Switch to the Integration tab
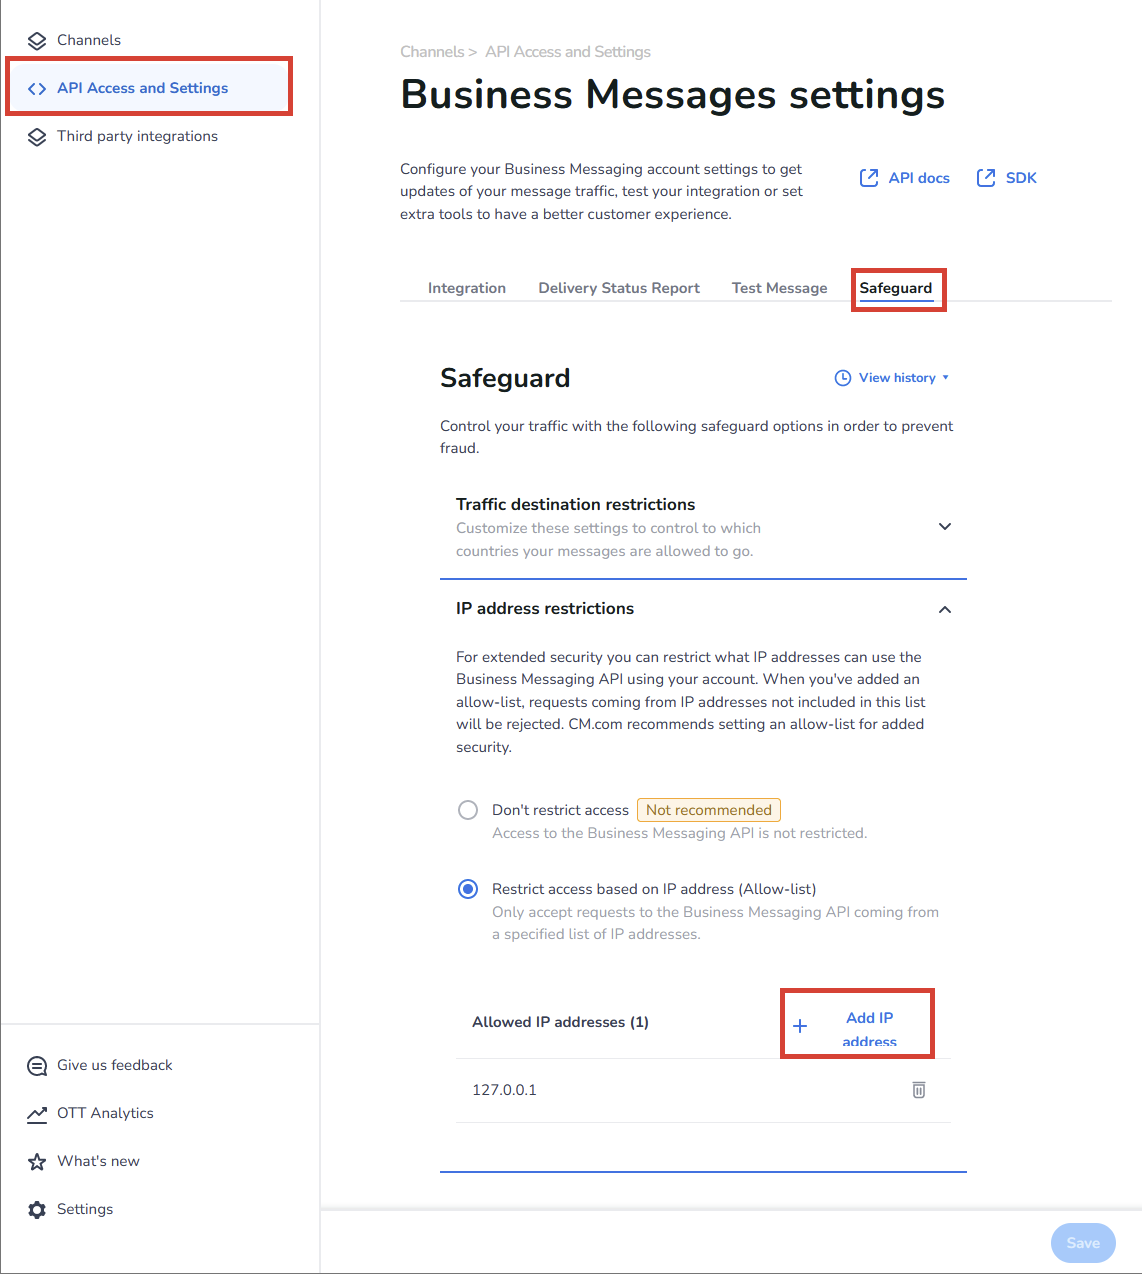The image size is (1142, 1274). tap(467, 288)
